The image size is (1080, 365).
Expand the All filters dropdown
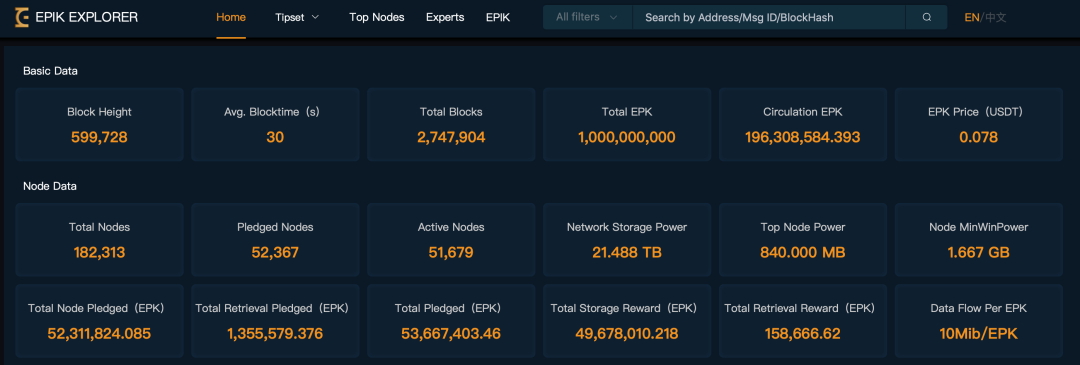(x=588, y=17)
